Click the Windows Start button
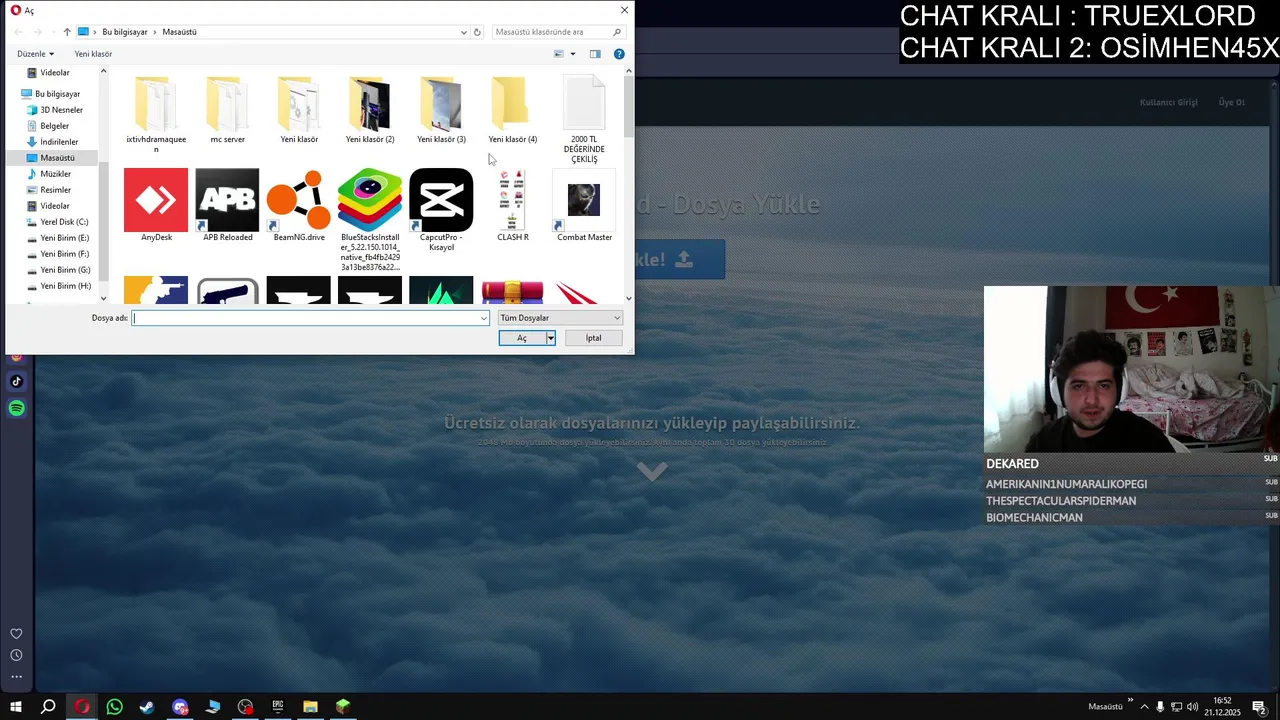 click(x=16, y=707)
